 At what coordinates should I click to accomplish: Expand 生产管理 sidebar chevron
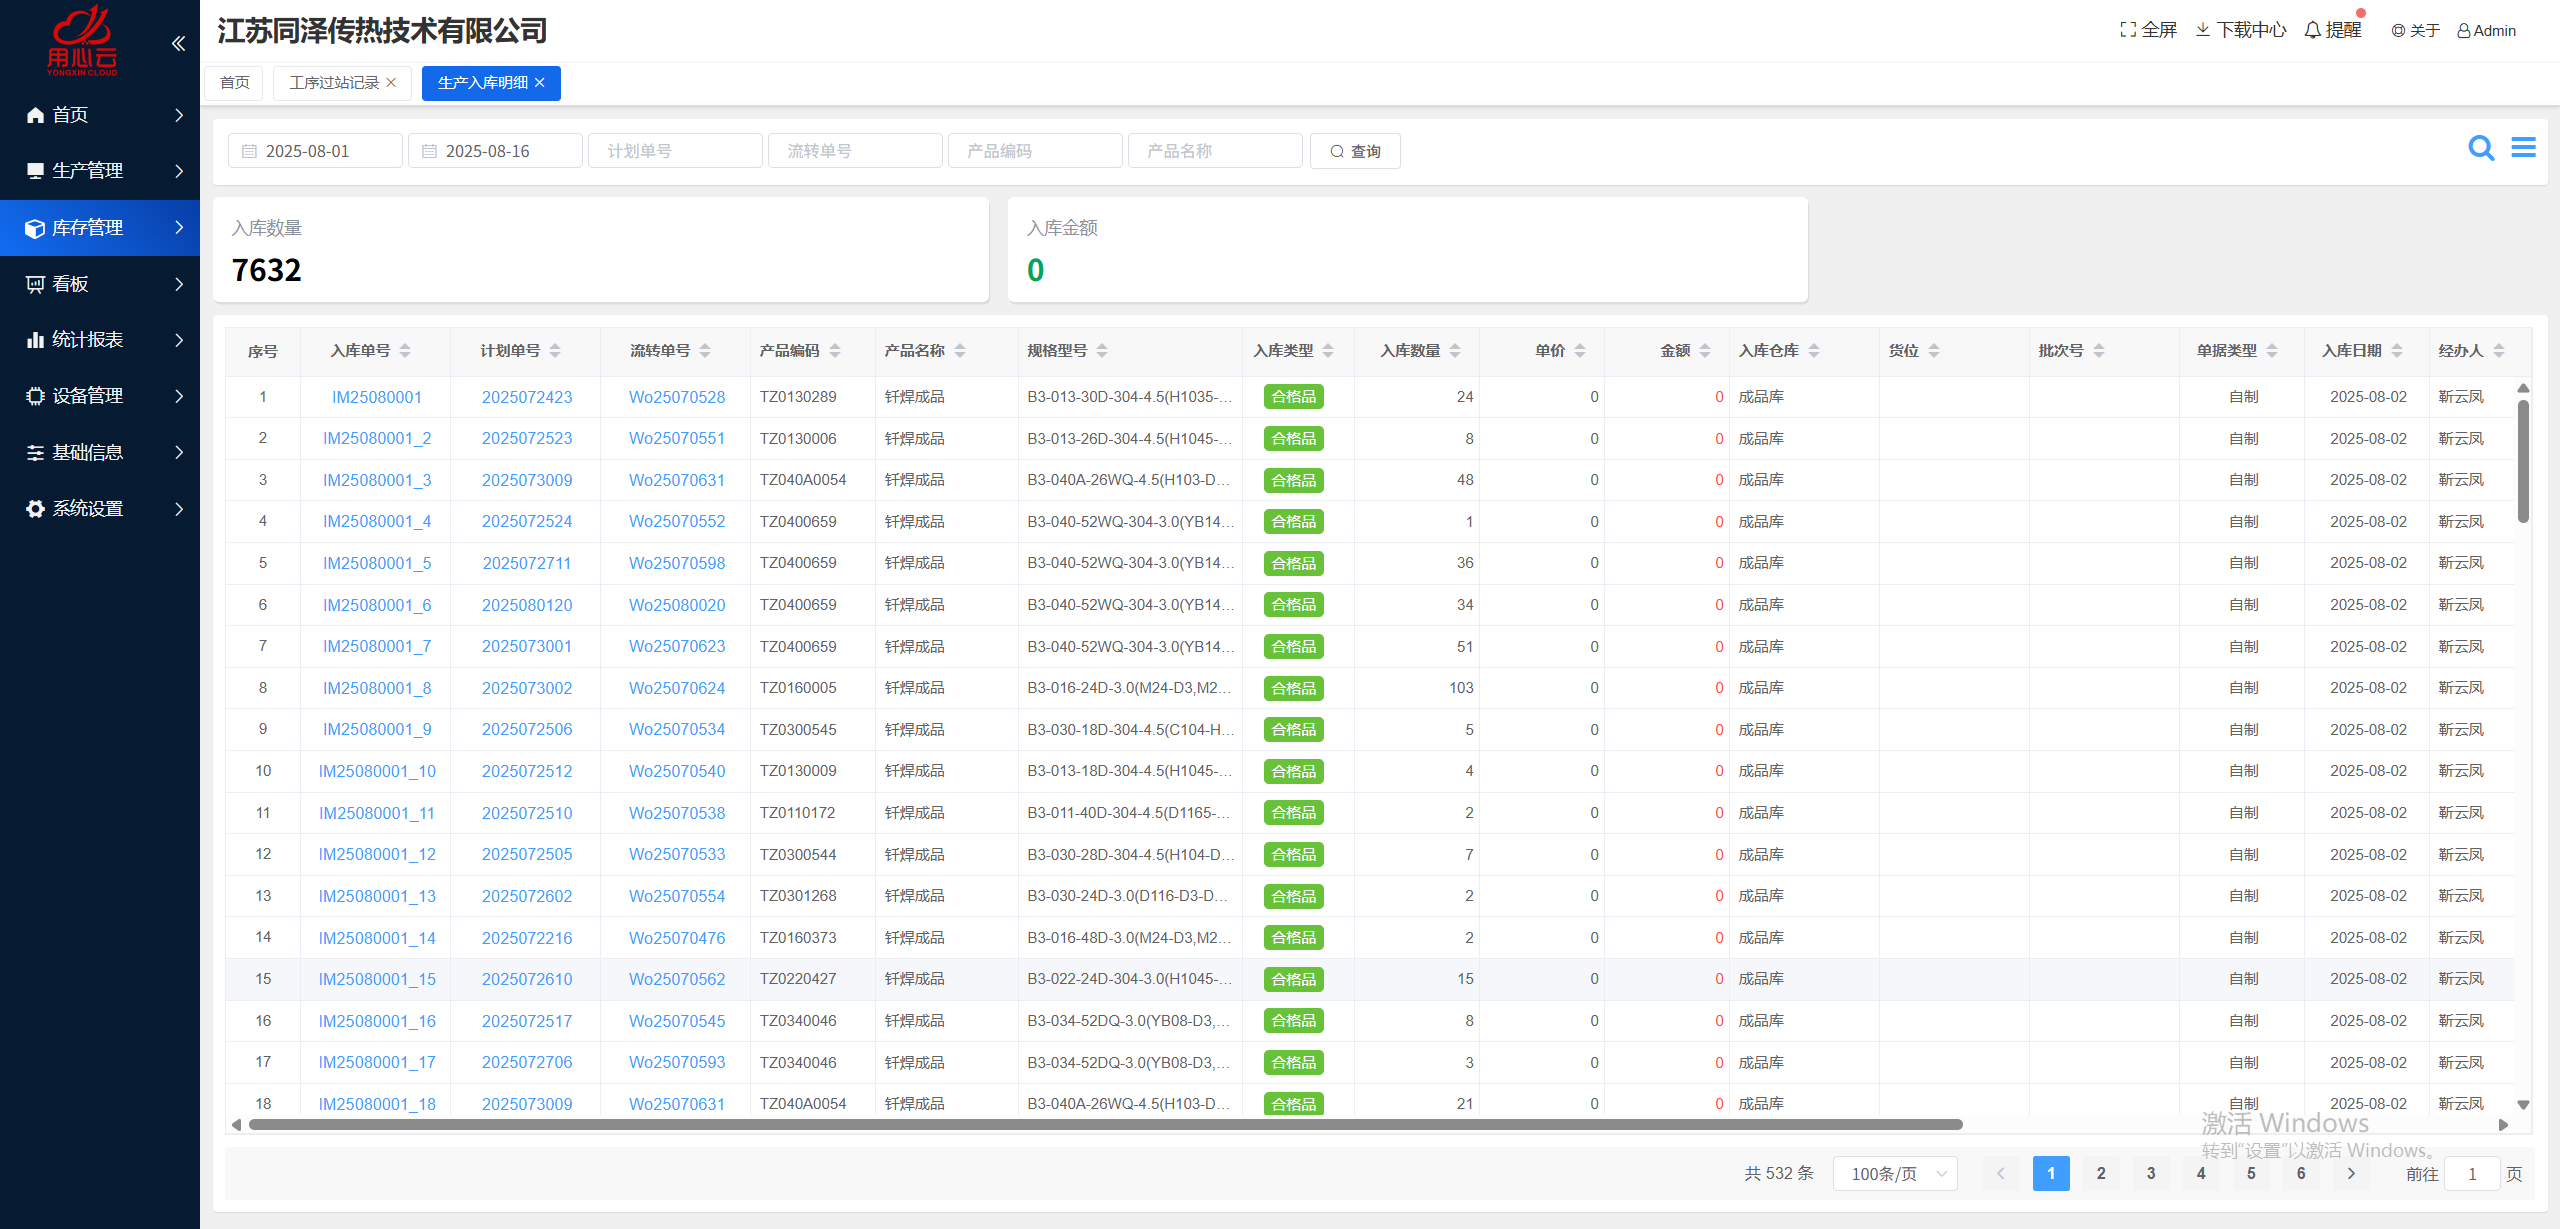point(179,171)
